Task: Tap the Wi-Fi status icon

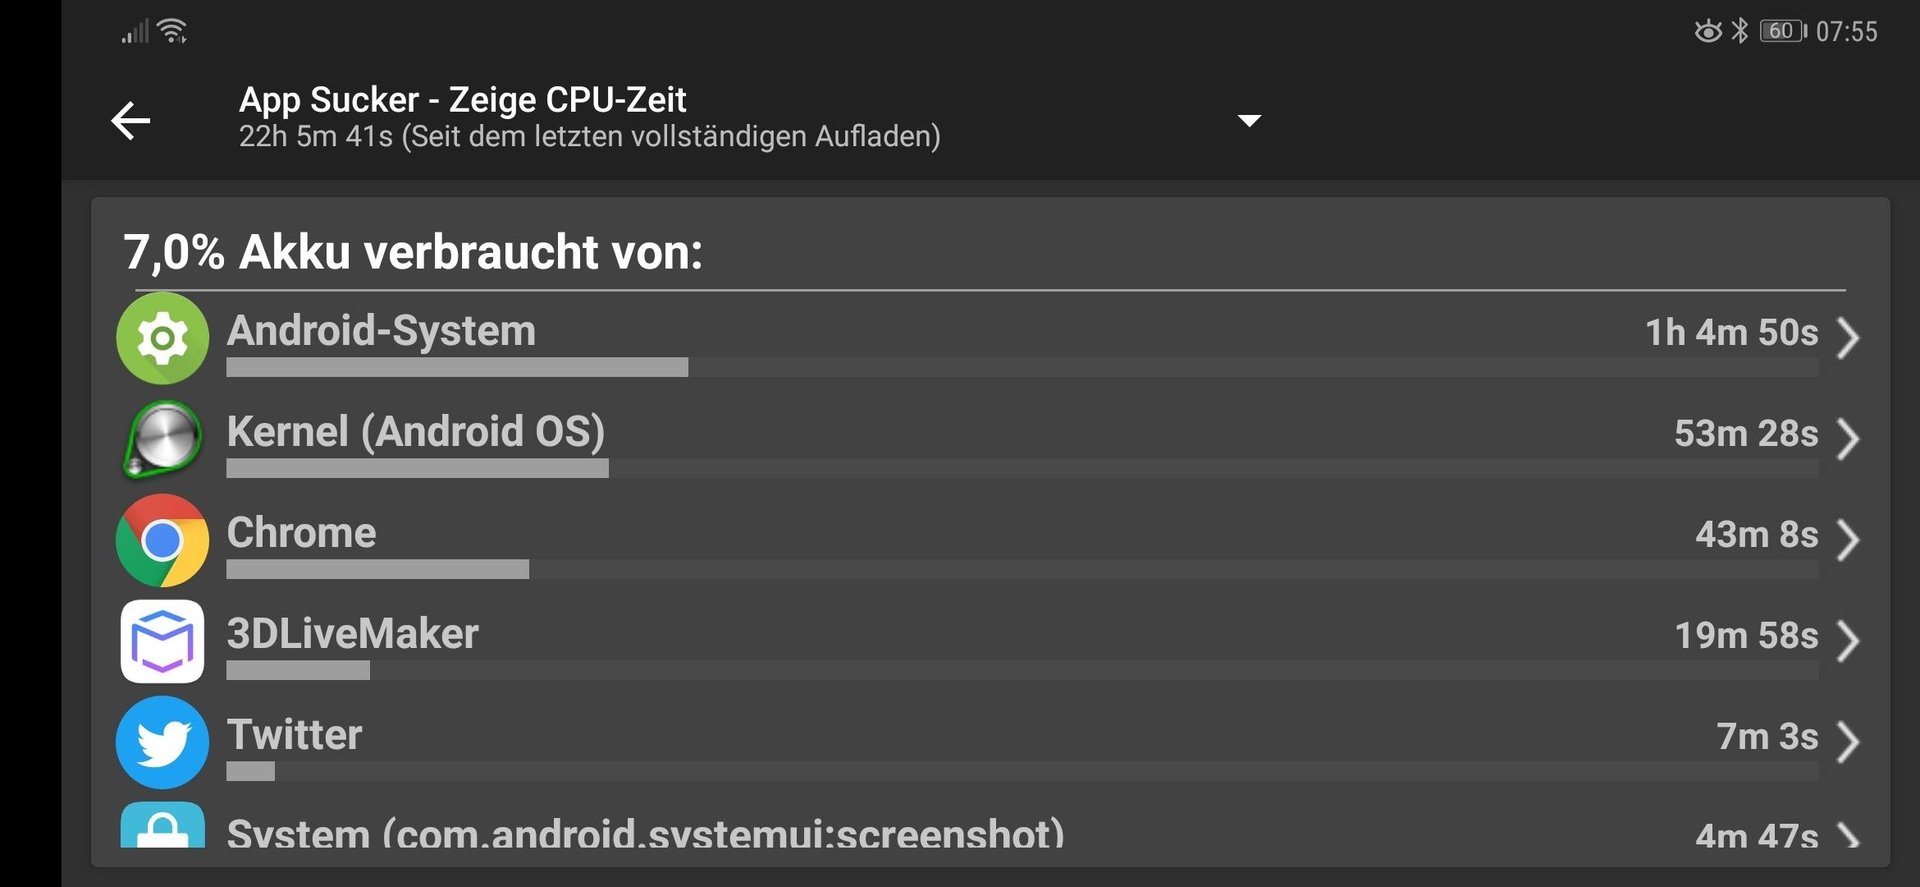Action: (173, 31)
